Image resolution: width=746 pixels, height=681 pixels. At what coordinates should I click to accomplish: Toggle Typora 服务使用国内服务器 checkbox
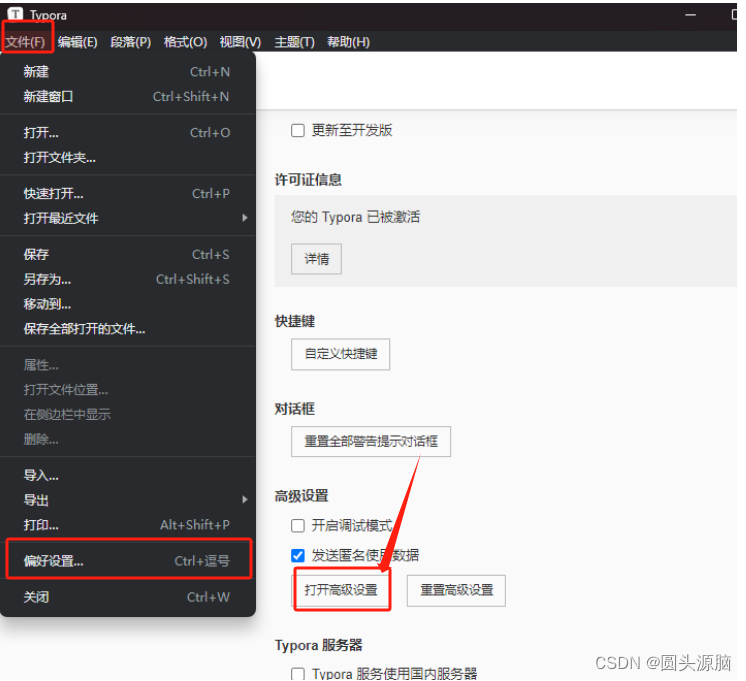point(298,674)
